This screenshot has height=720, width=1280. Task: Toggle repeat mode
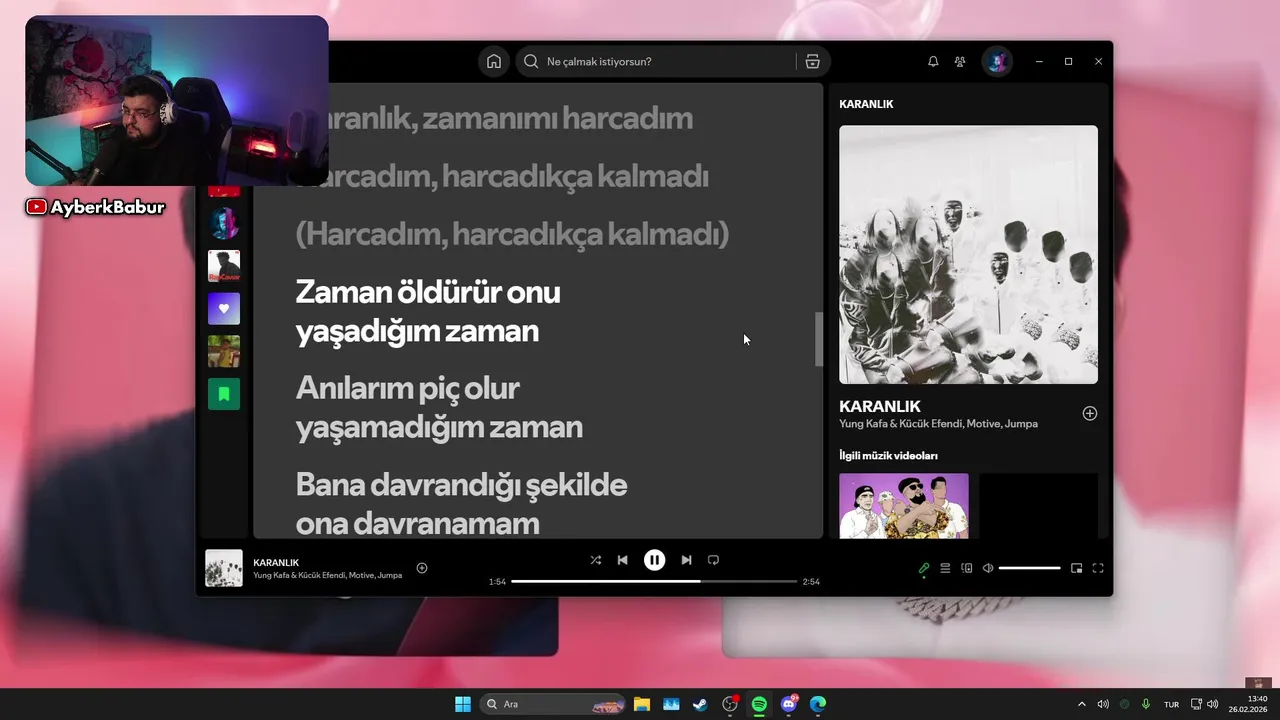tap(713, 560)
